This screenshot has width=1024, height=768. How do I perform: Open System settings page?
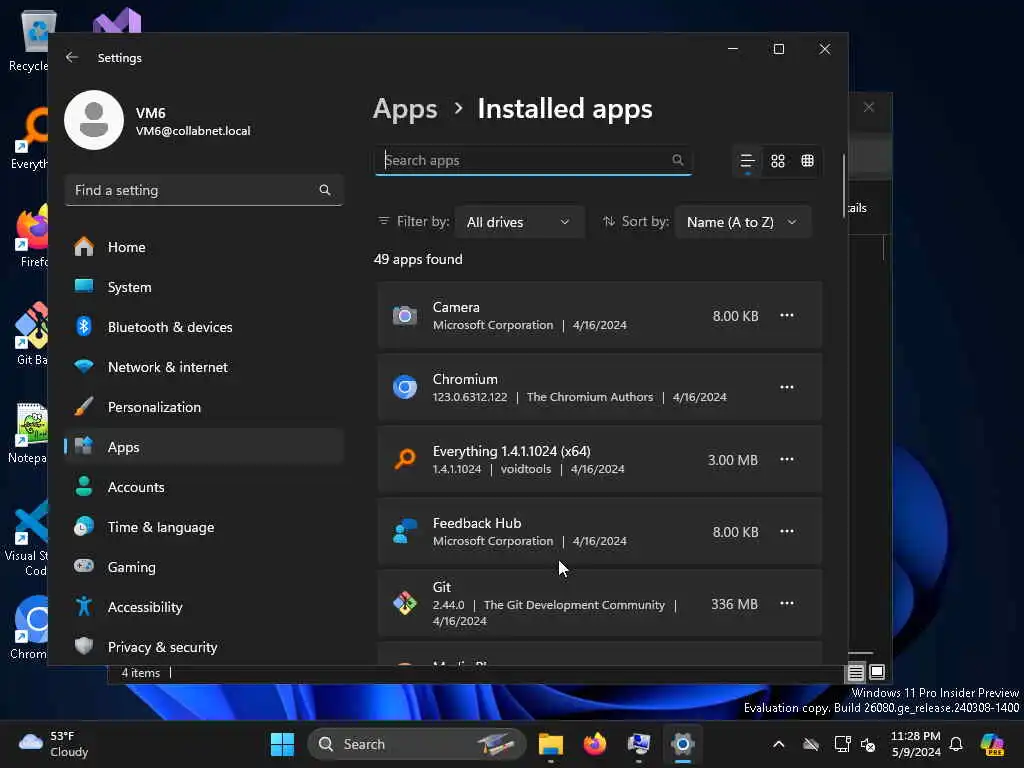pyautogui.click(x=204, y=287)
